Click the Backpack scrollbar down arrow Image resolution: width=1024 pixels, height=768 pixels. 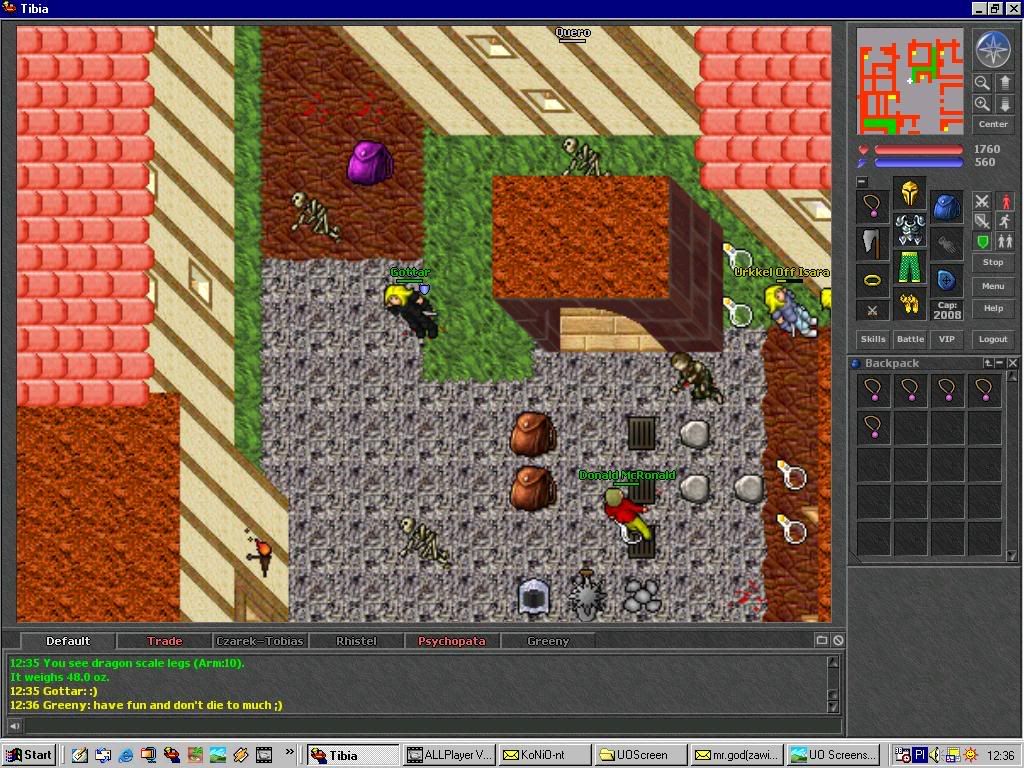(x=1012, y=555)
